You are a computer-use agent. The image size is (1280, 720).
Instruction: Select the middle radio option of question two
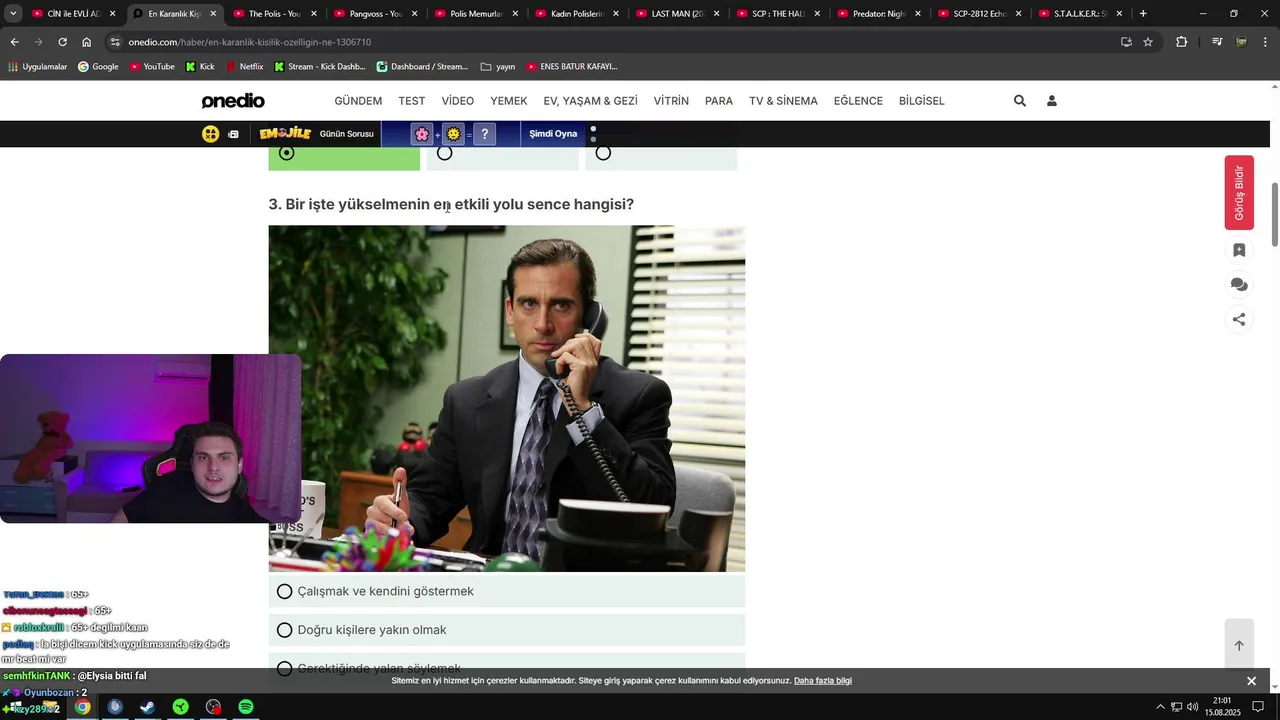coord(445,153)
